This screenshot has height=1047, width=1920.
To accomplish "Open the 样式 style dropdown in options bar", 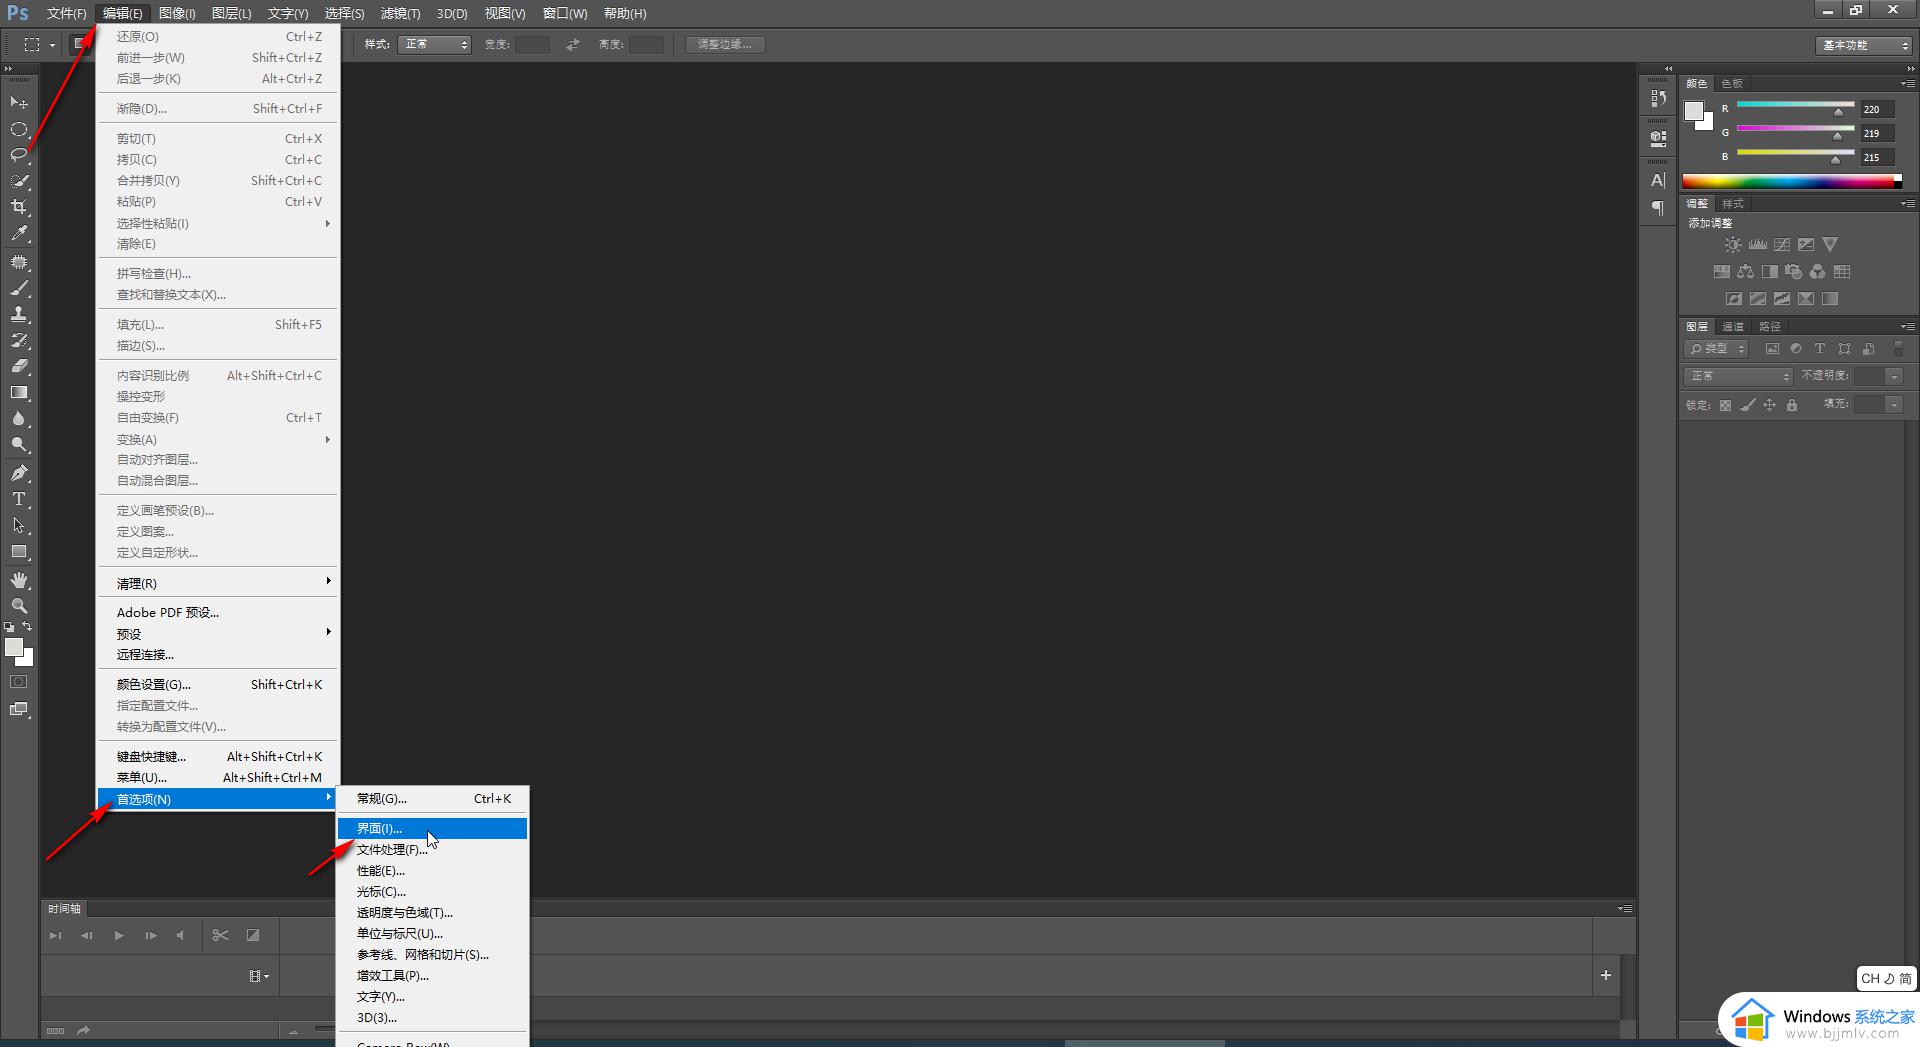I will [x=434, y=44].
